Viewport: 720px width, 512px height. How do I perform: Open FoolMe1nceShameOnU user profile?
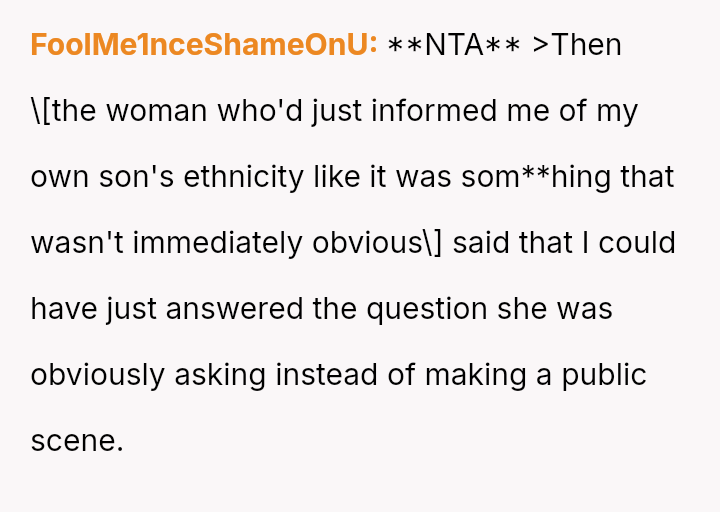point(204,45)
